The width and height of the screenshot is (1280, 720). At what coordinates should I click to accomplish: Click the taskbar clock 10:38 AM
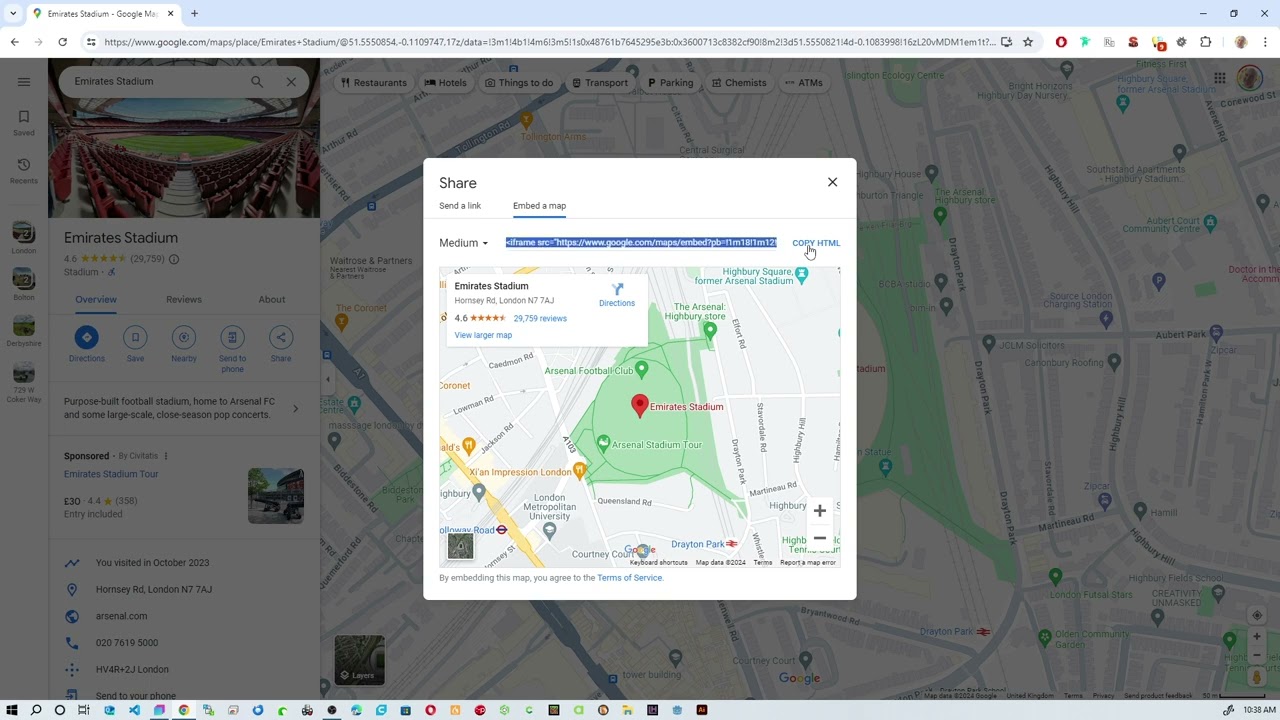coord(1259,710)
